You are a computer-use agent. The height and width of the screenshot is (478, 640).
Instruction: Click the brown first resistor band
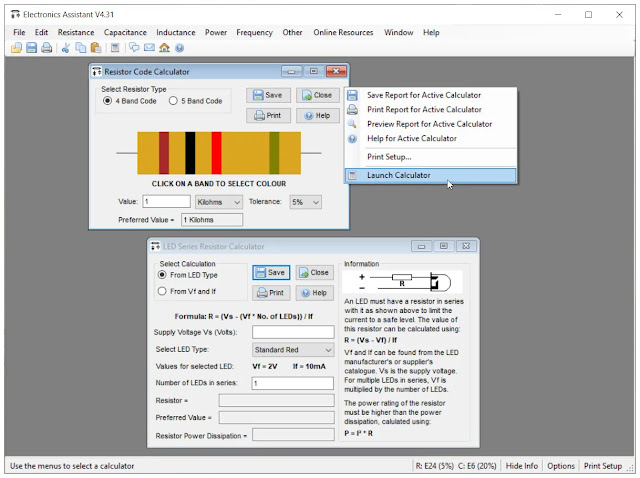click(164, 153)
